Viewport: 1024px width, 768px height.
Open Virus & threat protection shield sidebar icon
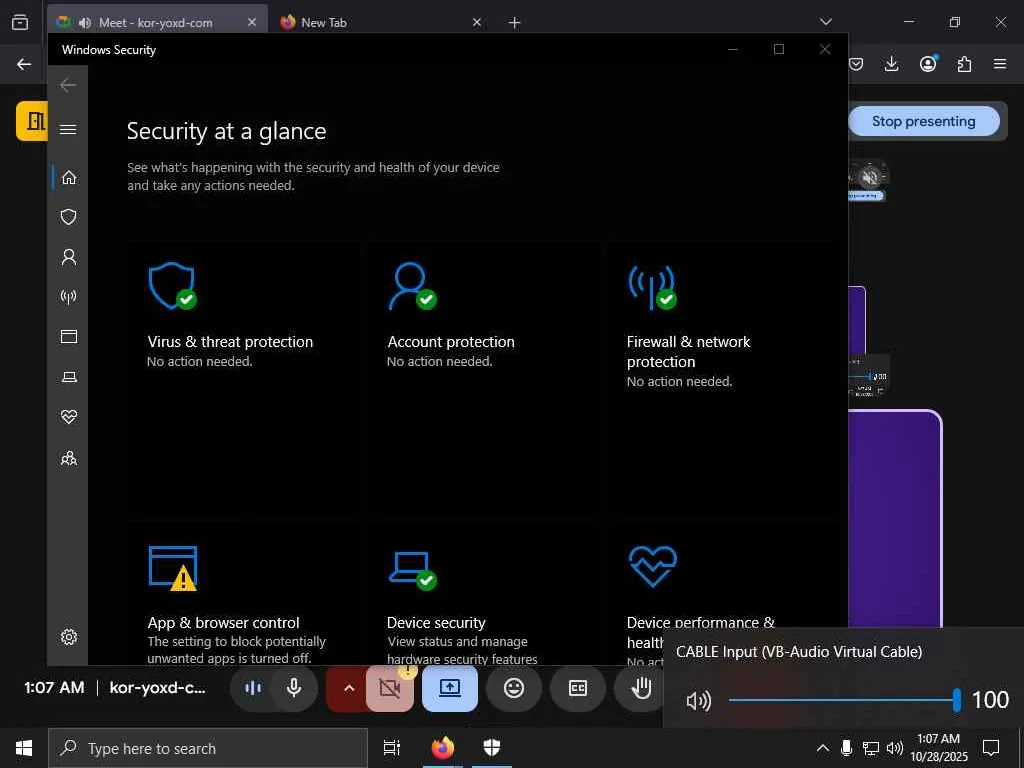click(x=69, y=217)
